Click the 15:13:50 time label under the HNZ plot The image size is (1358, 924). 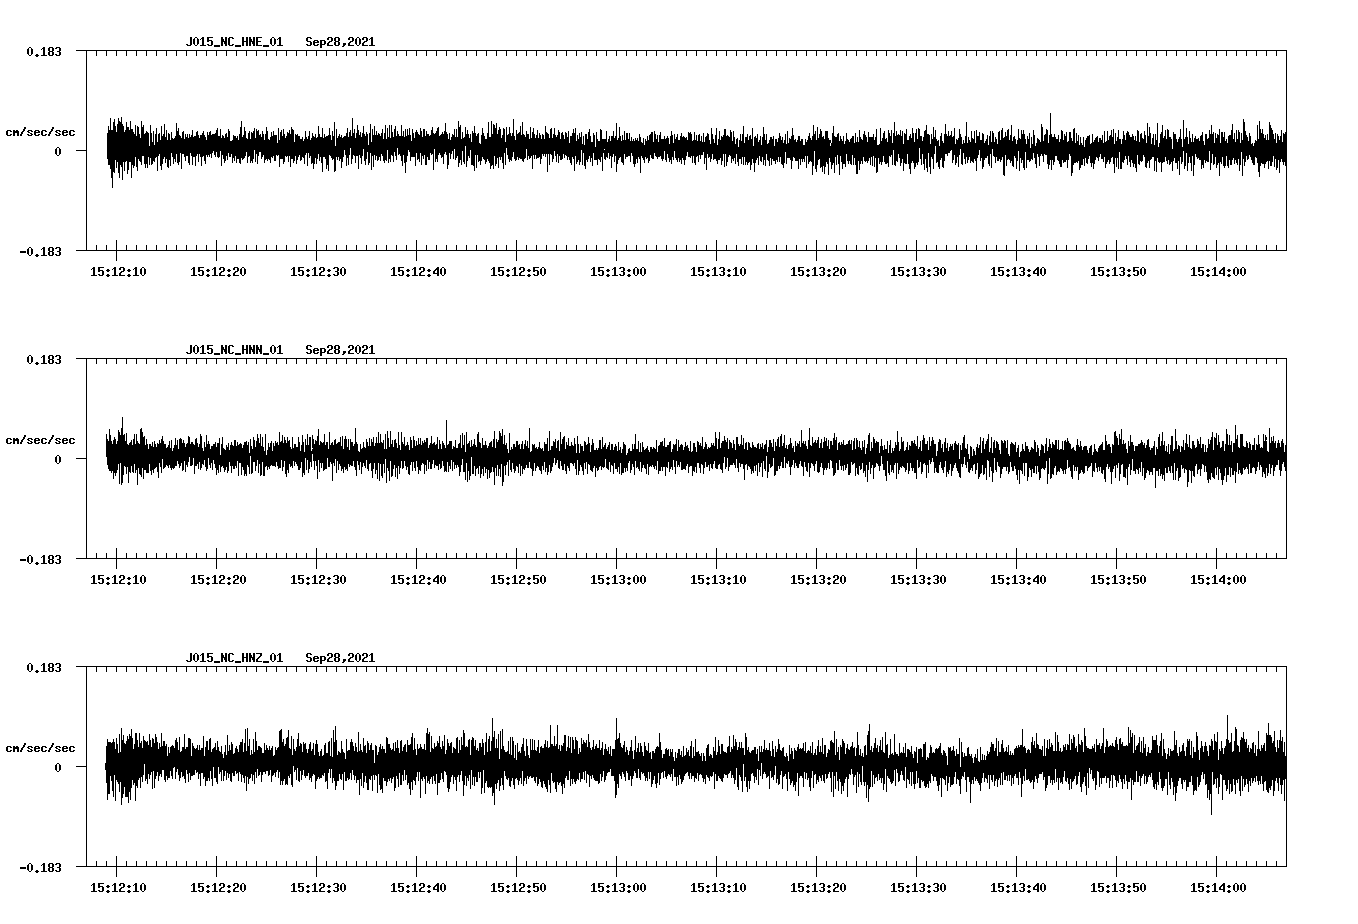point(1118,887)
